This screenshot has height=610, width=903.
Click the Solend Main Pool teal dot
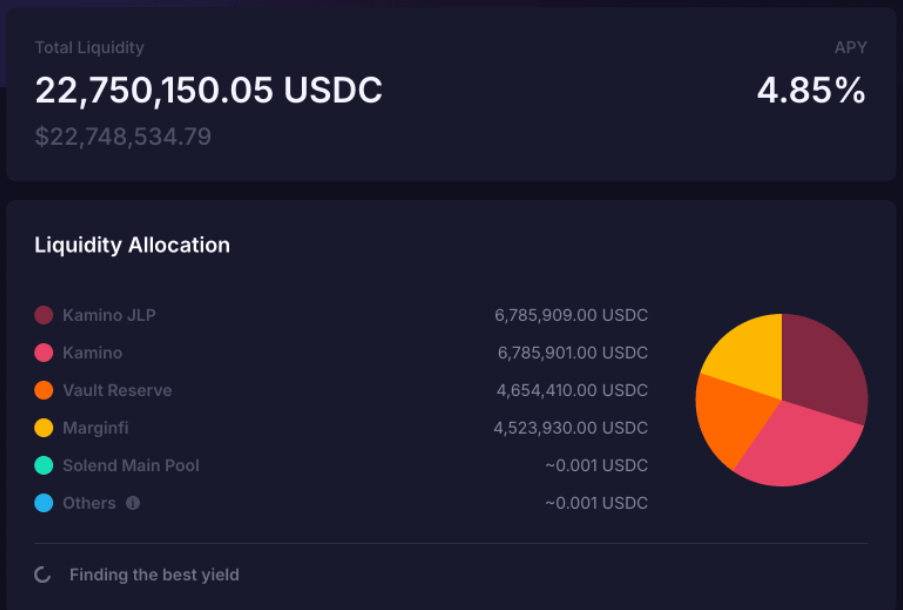[44, 465]
